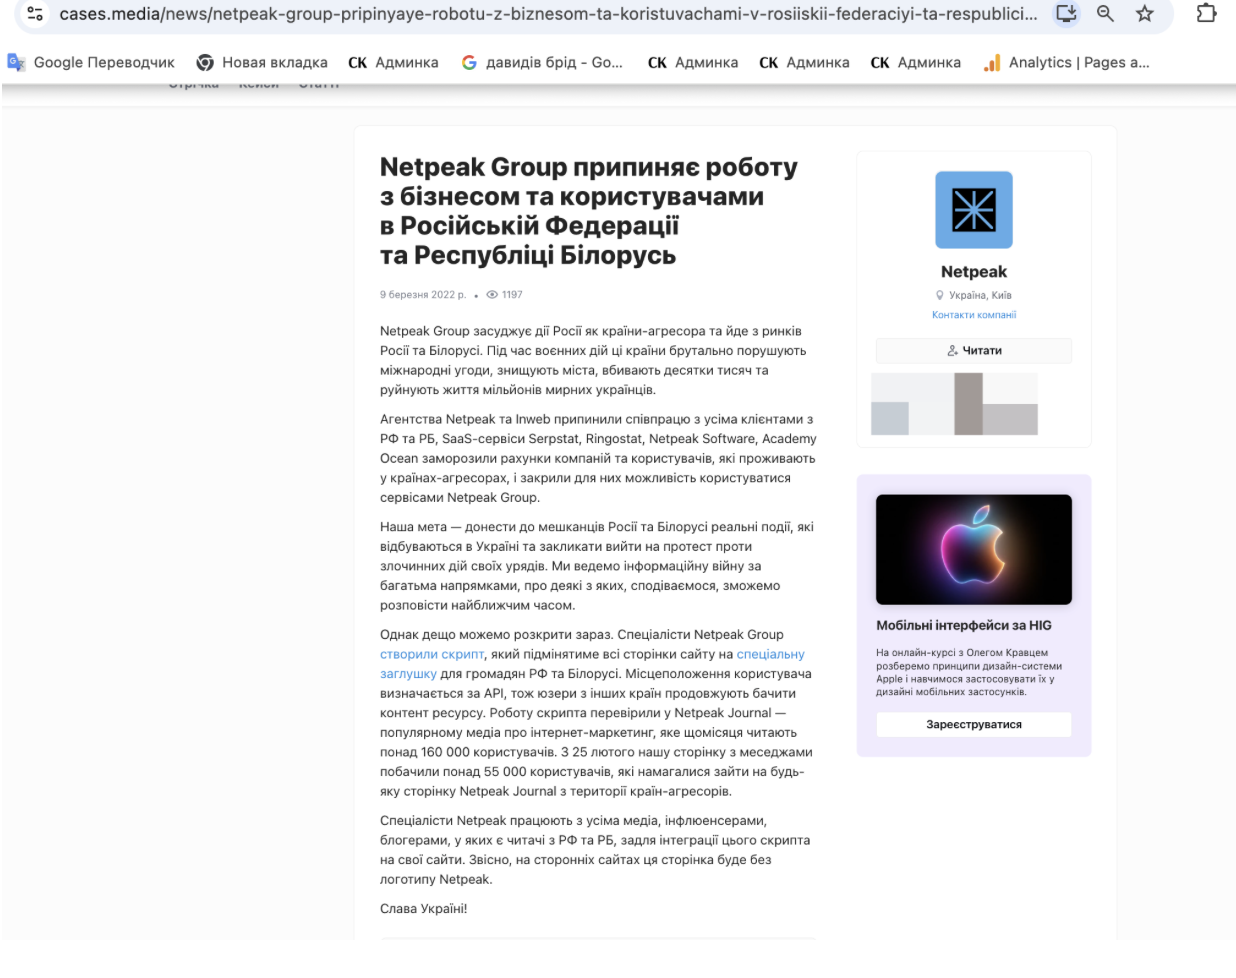
Task: Click the install app icon in address bar
Action: (x=1067, y=14)
